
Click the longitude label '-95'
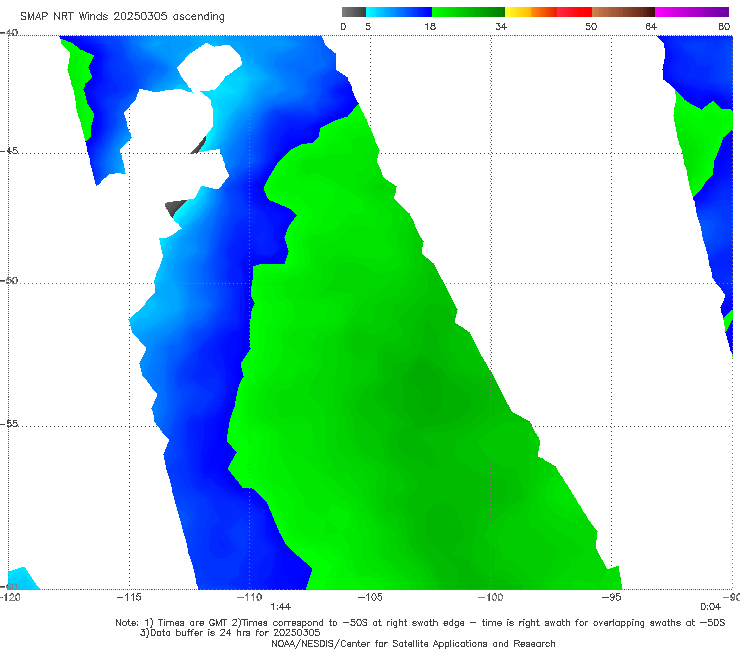point(612,597)
